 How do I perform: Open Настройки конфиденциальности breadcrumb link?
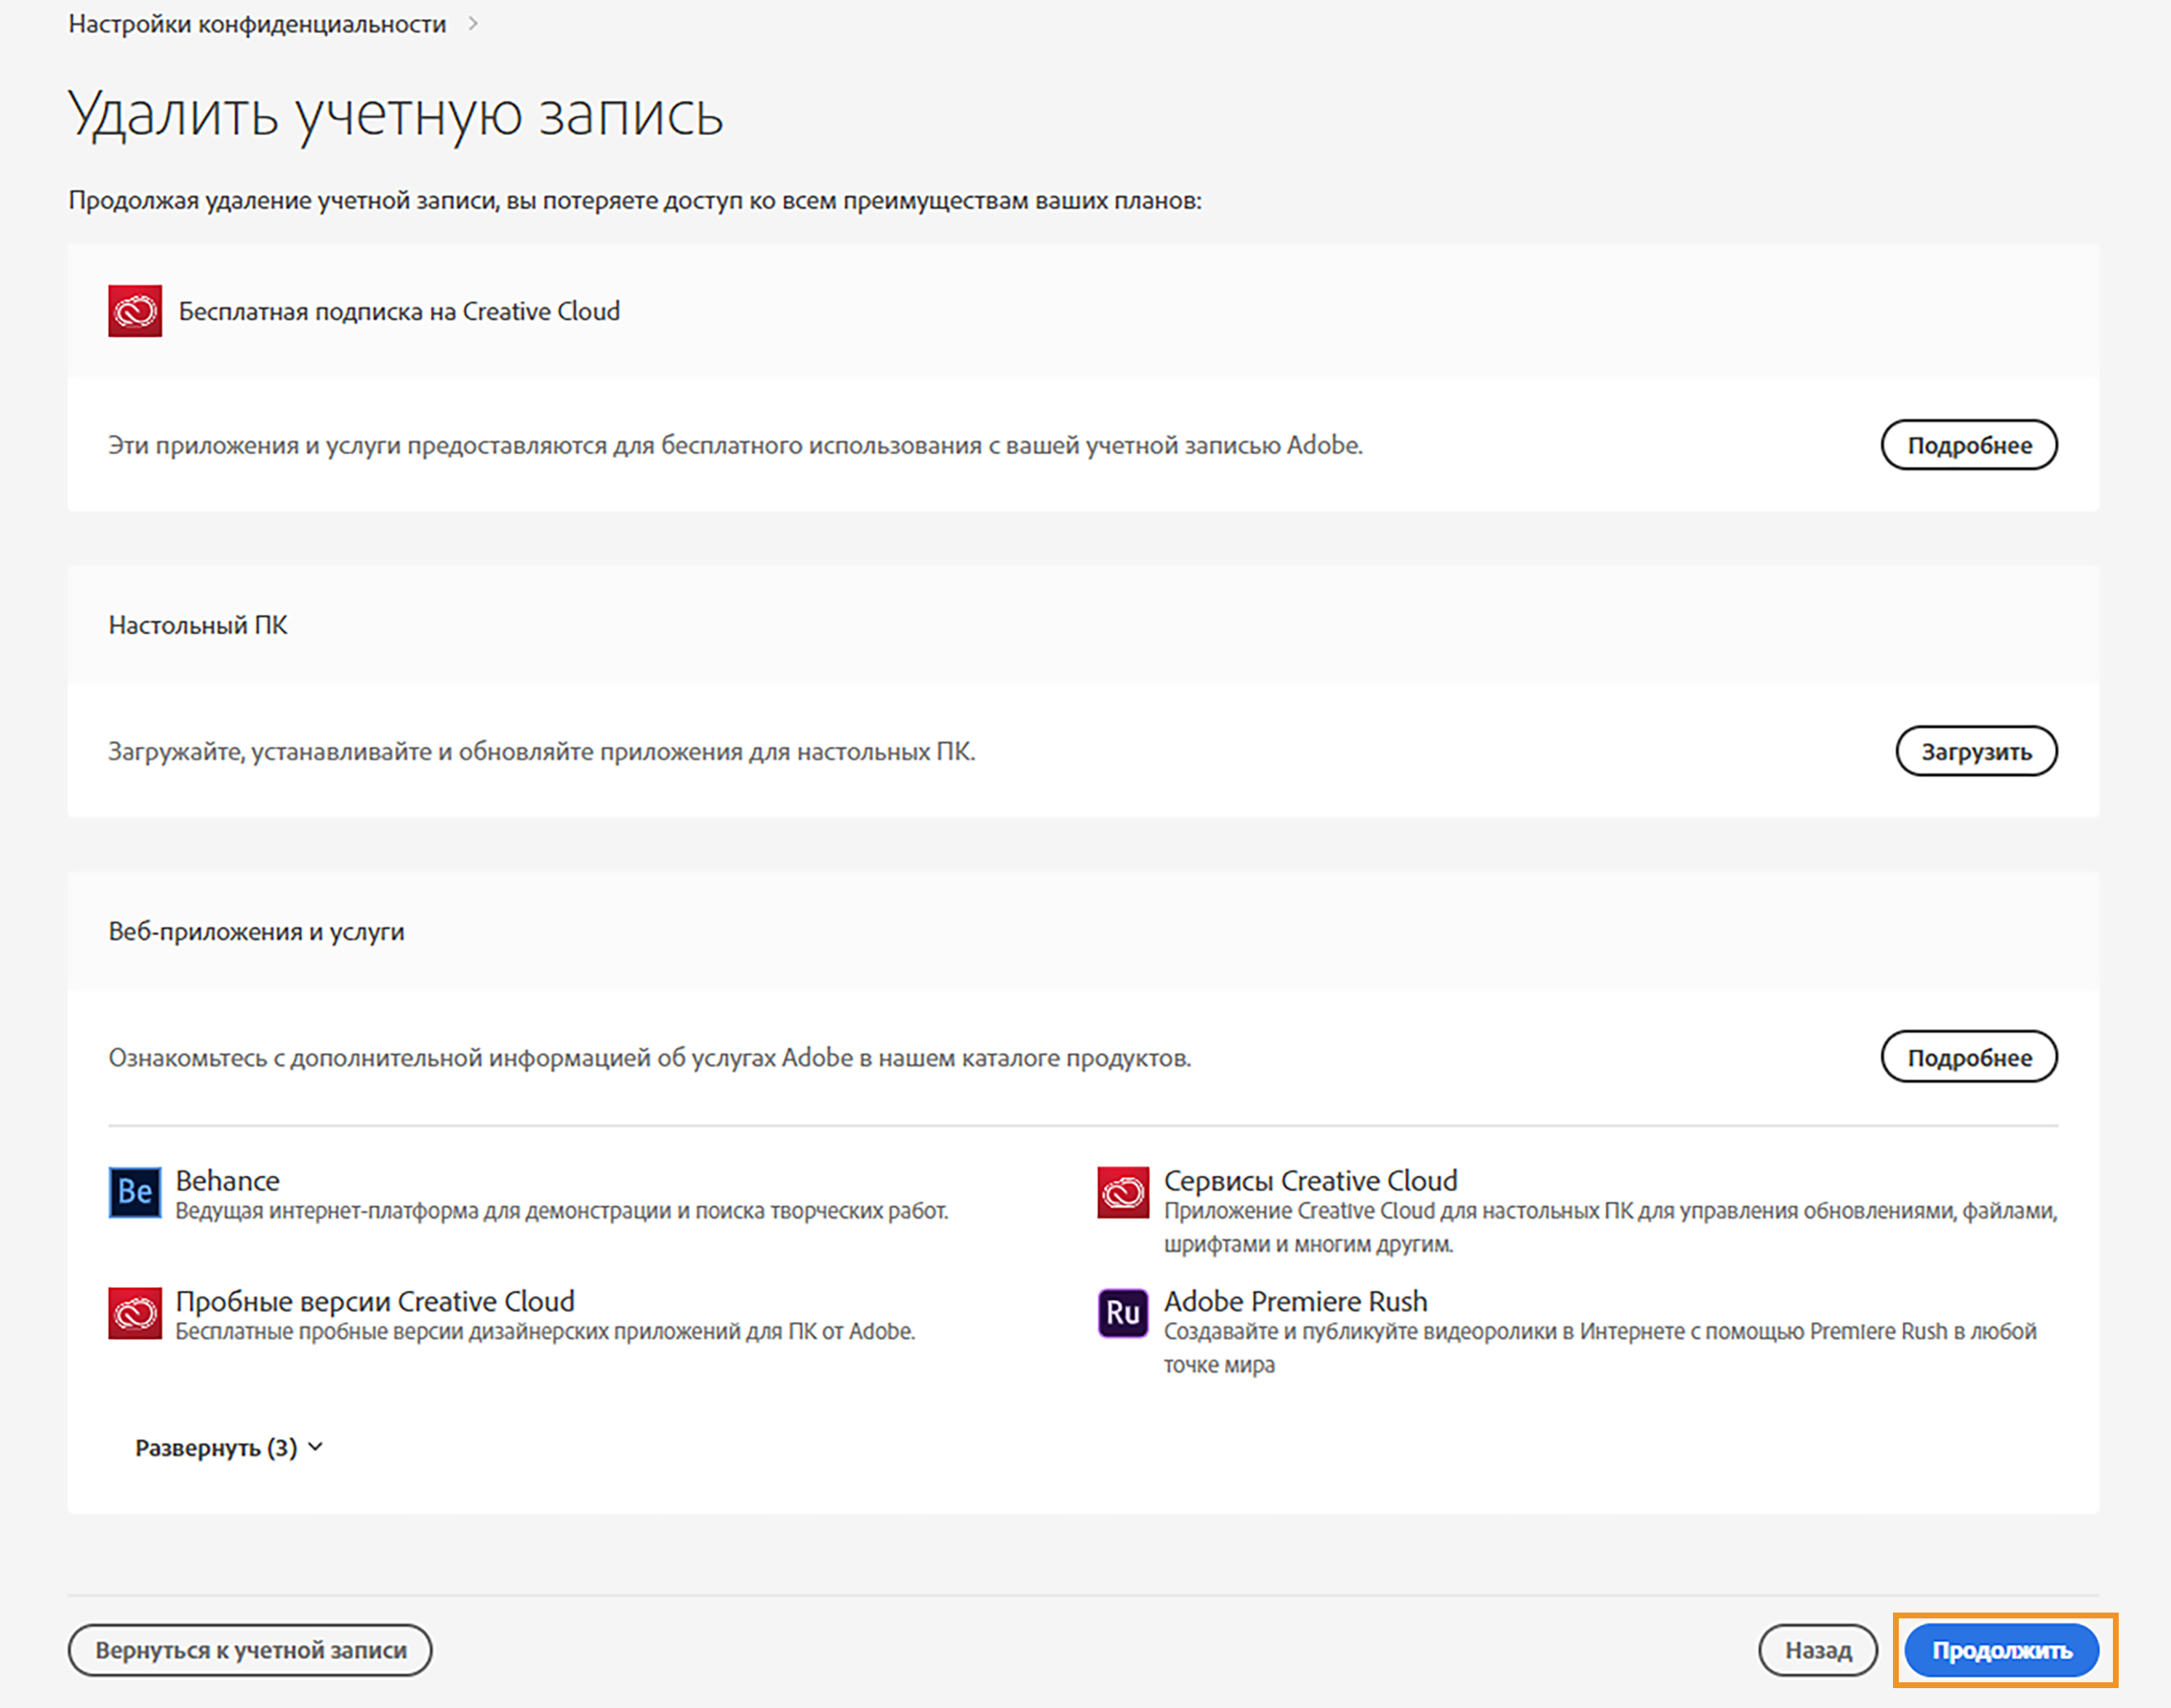[257, 24]
